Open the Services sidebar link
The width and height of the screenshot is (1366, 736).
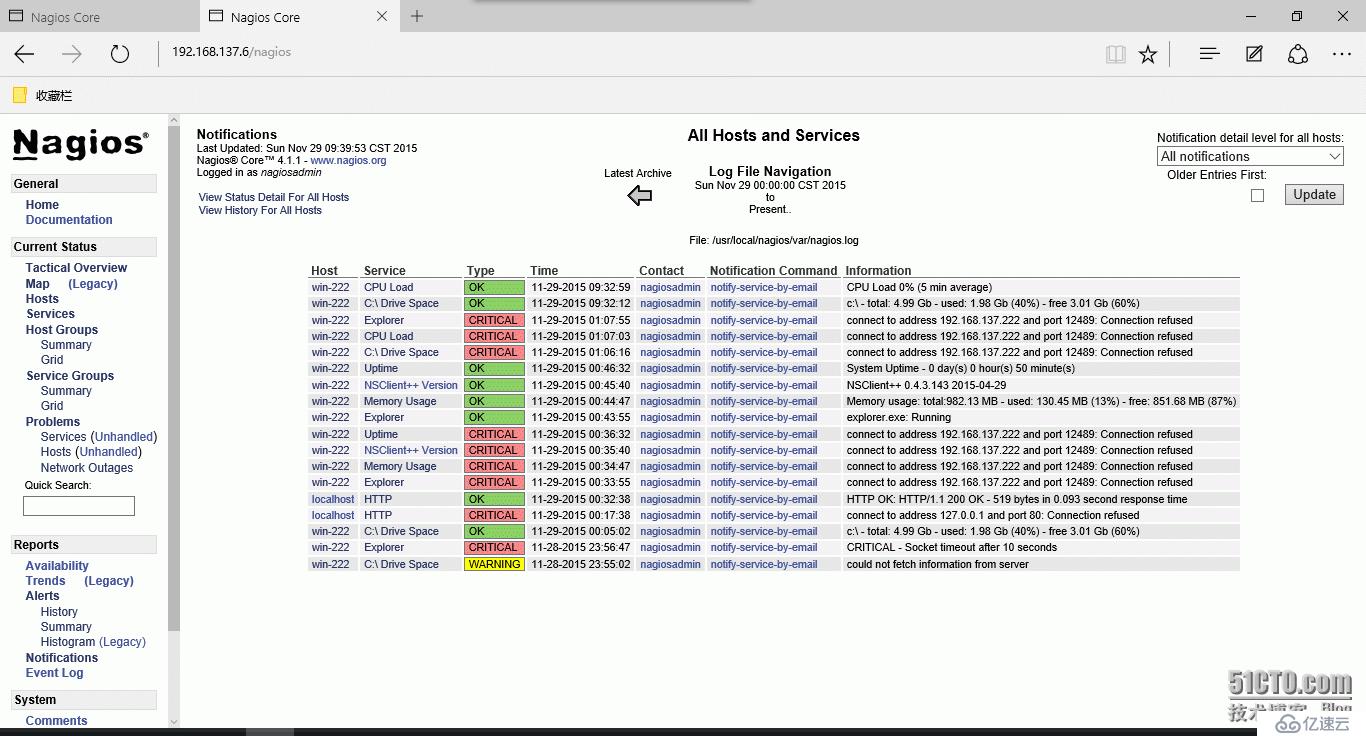pos(50,314)
